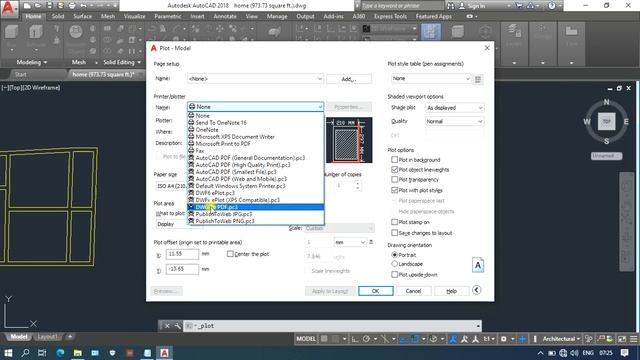640x360 pixels.
Task: Open notification center in system tray
Action: [624, 353]
